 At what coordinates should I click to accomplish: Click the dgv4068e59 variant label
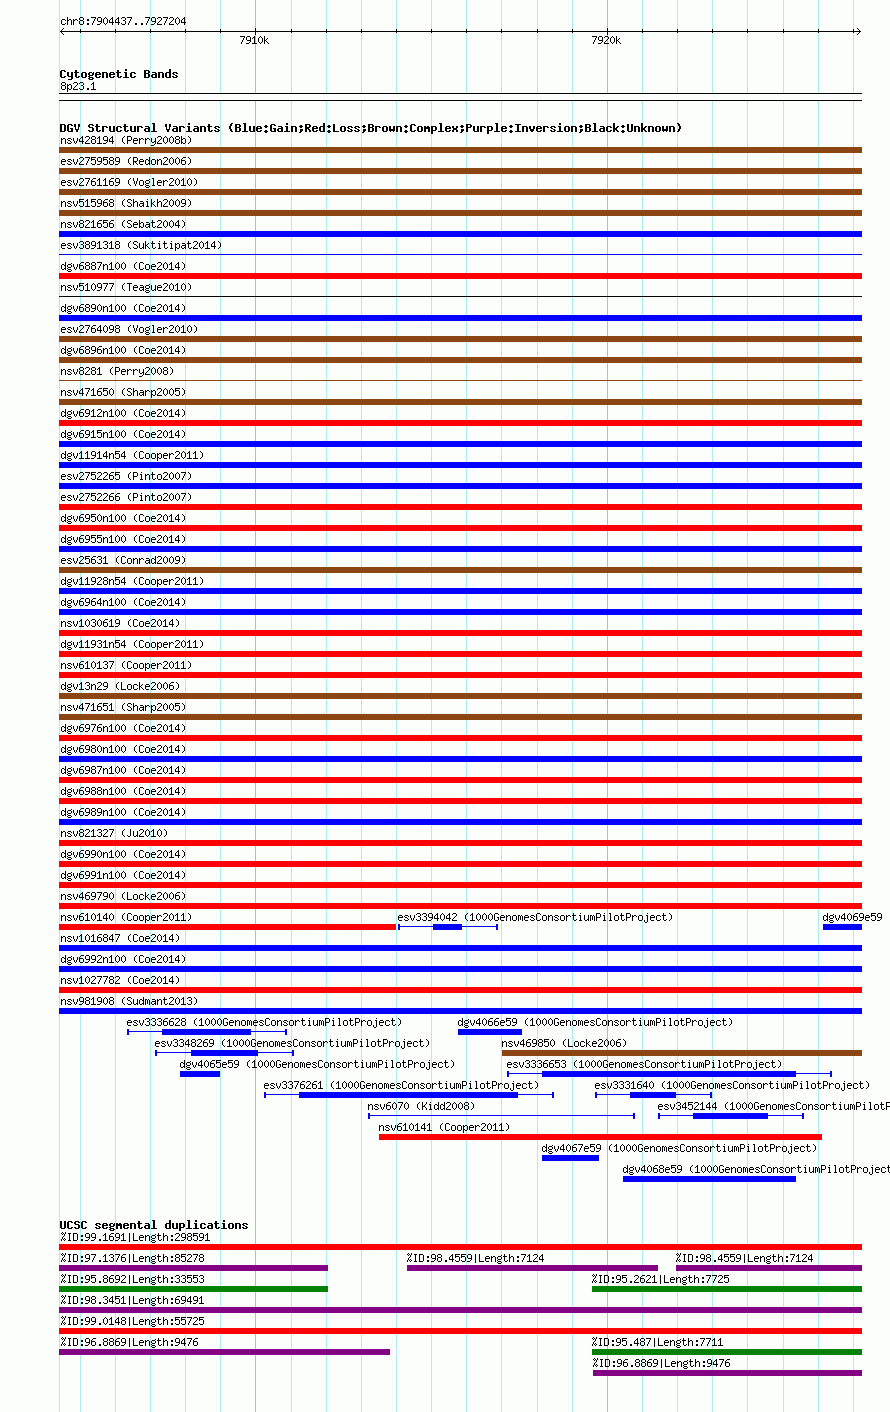pyautogui.click(x=756, y=1169)
